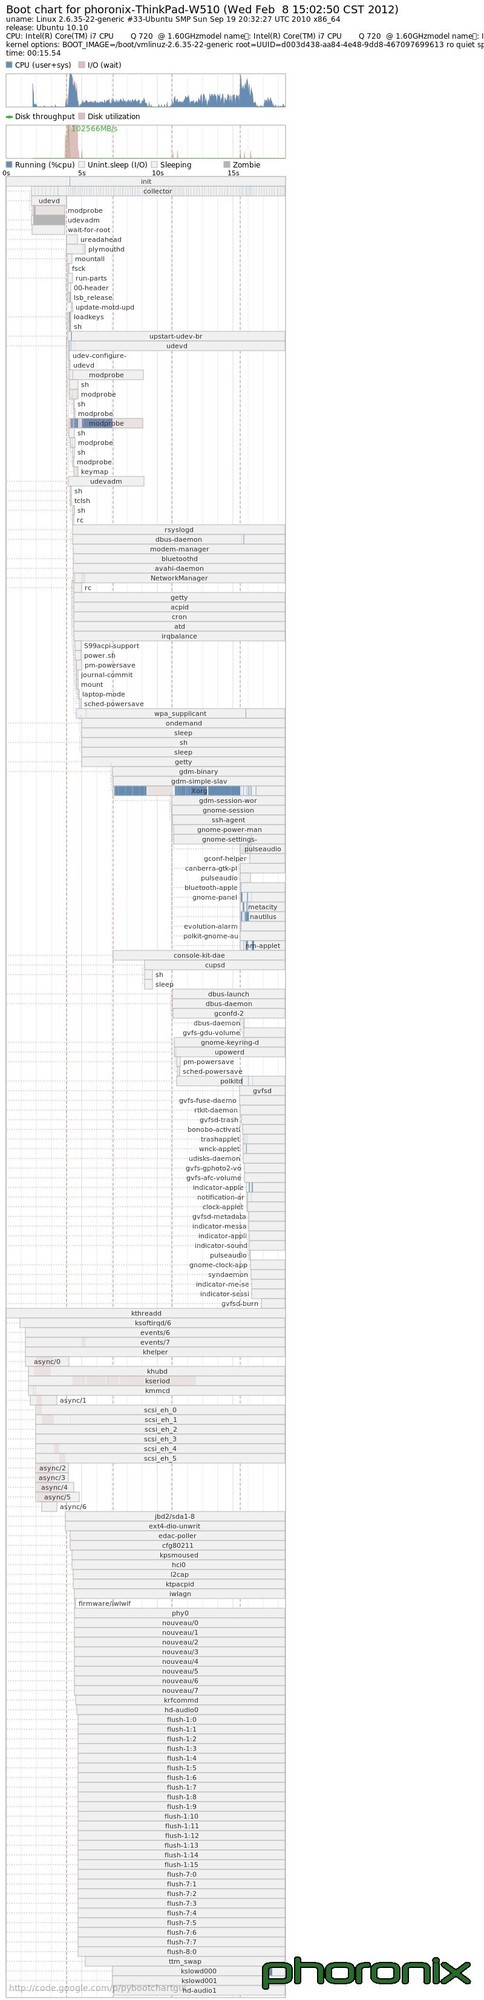Select the cupsd process bar

(214, 965)
